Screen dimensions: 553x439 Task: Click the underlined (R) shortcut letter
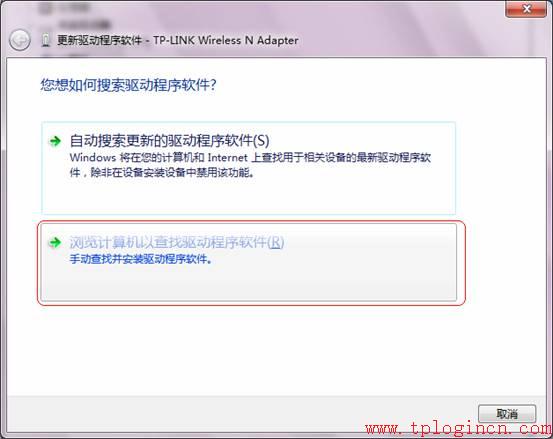tap(275, 243)
